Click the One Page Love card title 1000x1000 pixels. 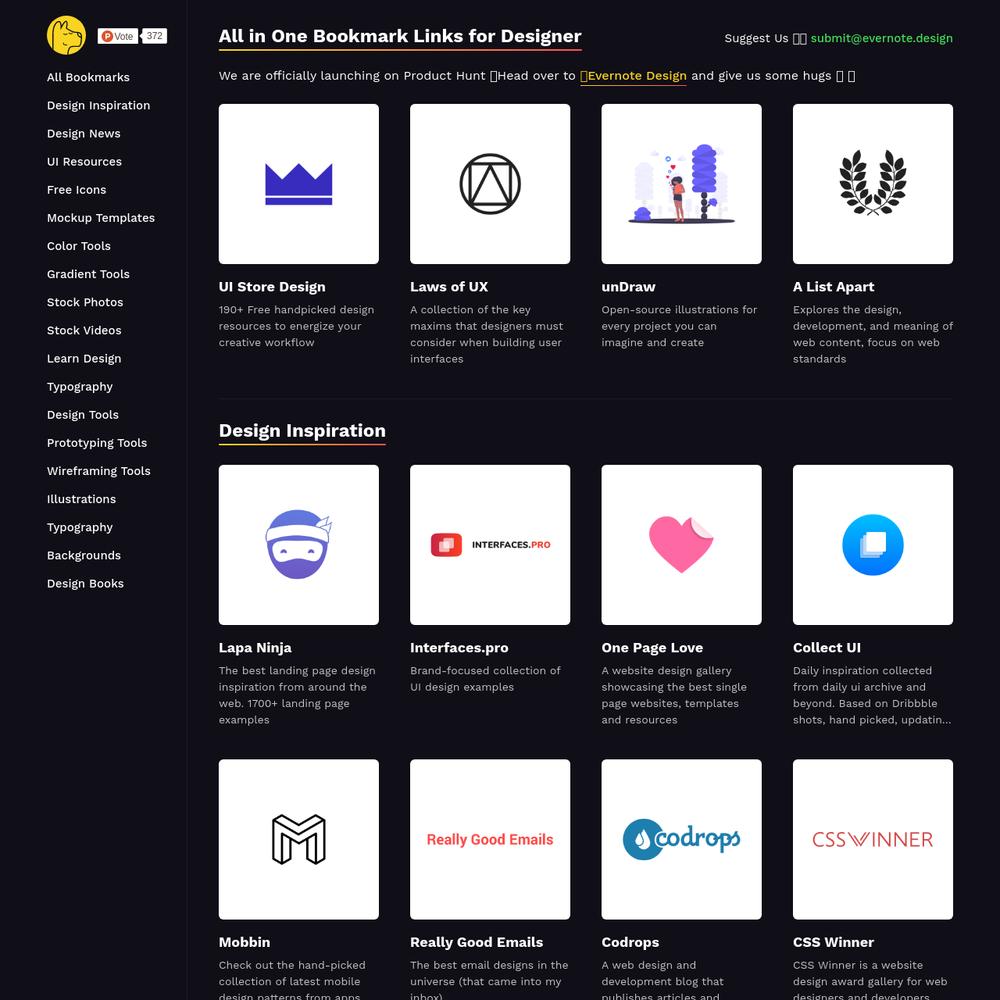point(652,648)
